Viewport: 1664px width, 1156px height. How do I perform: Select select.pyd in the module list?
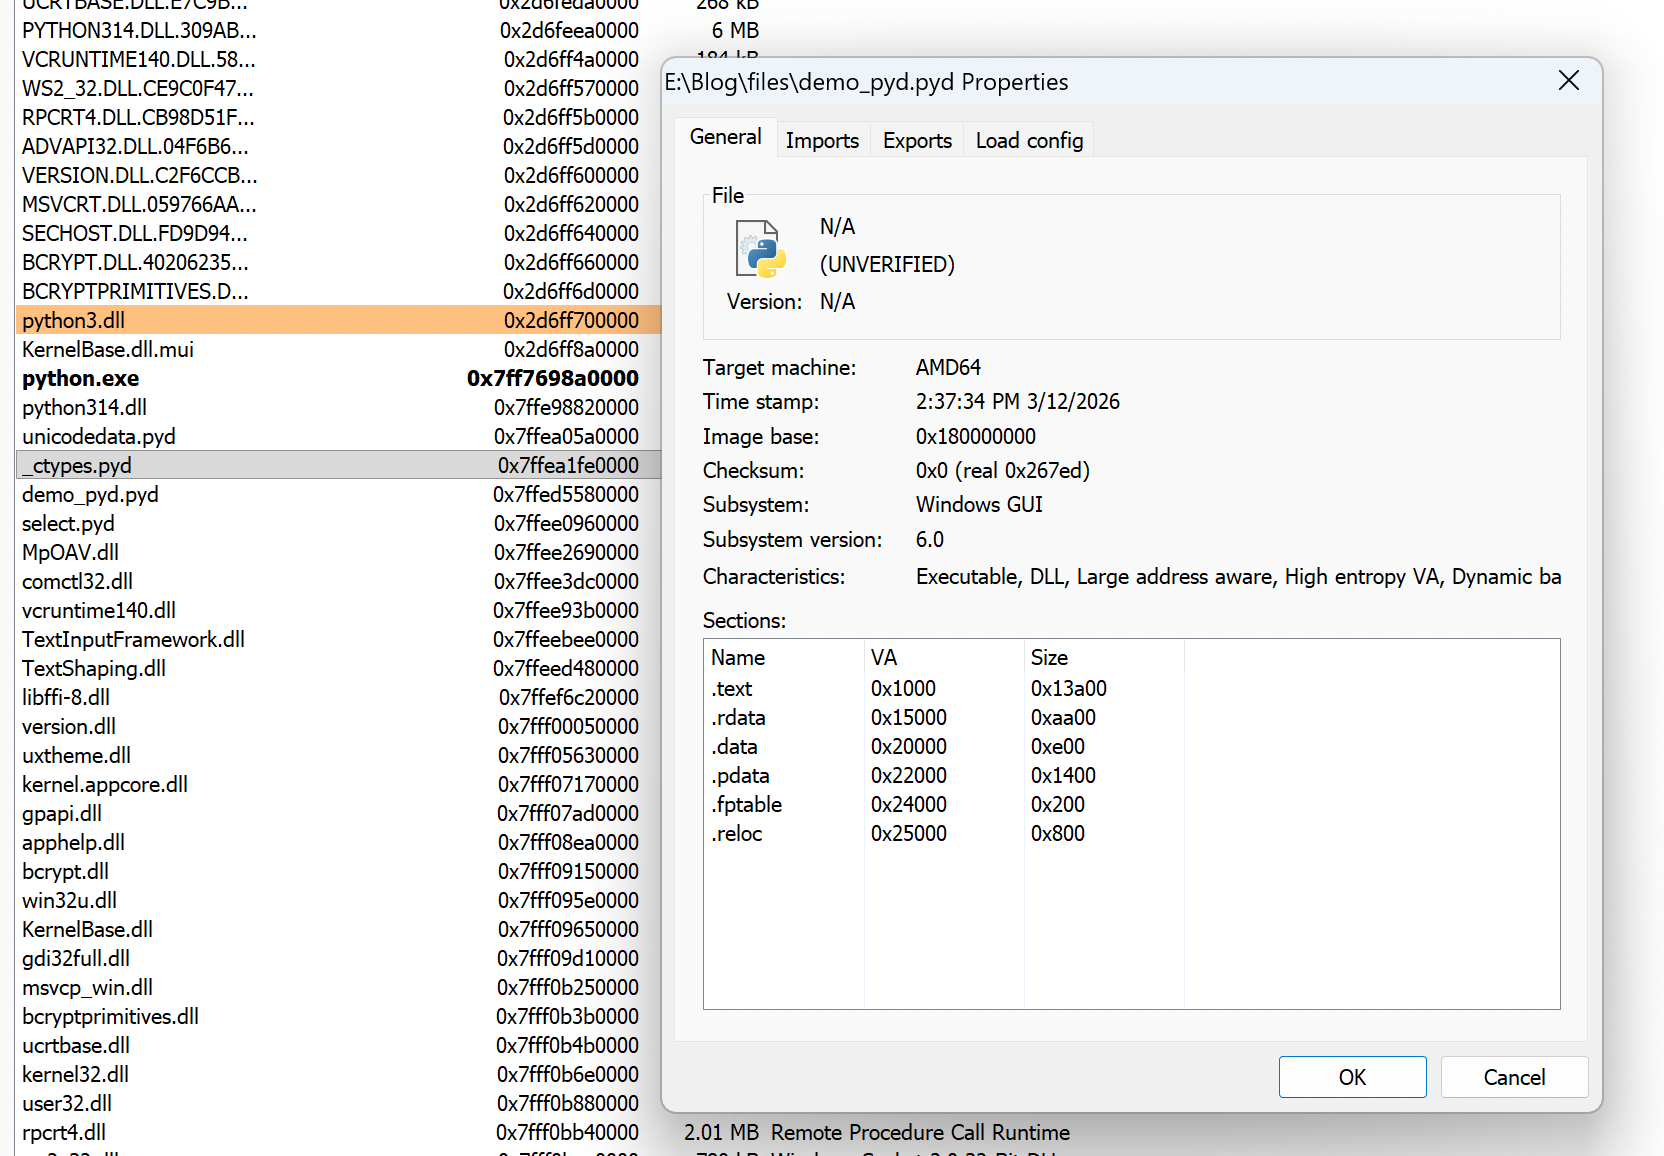pyautogui.click(x=339, y=524)
